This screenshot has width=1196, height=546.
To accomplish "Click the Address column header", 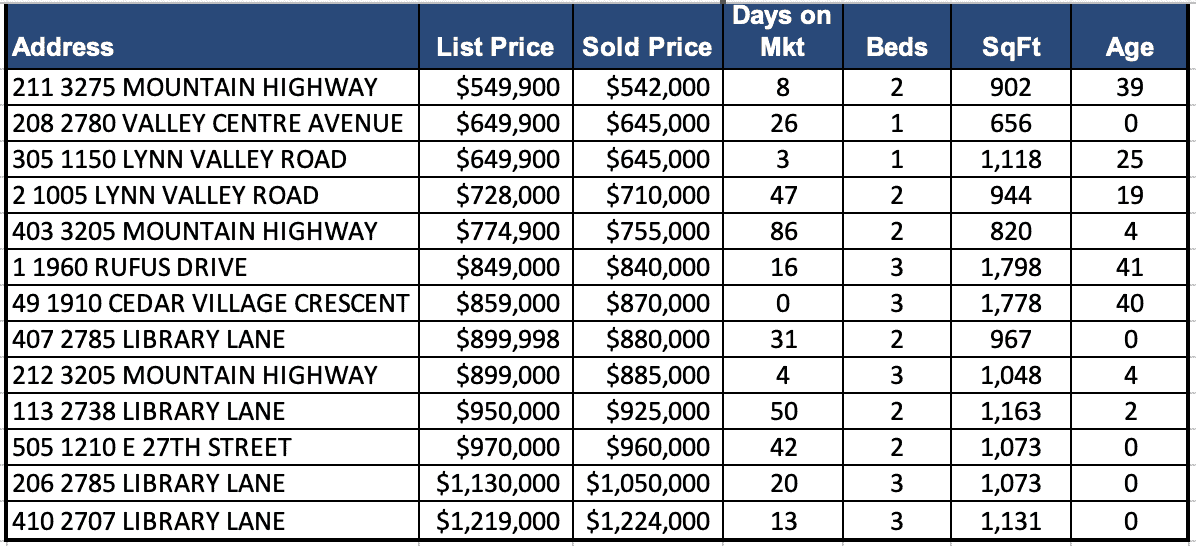I will [64, 47].
